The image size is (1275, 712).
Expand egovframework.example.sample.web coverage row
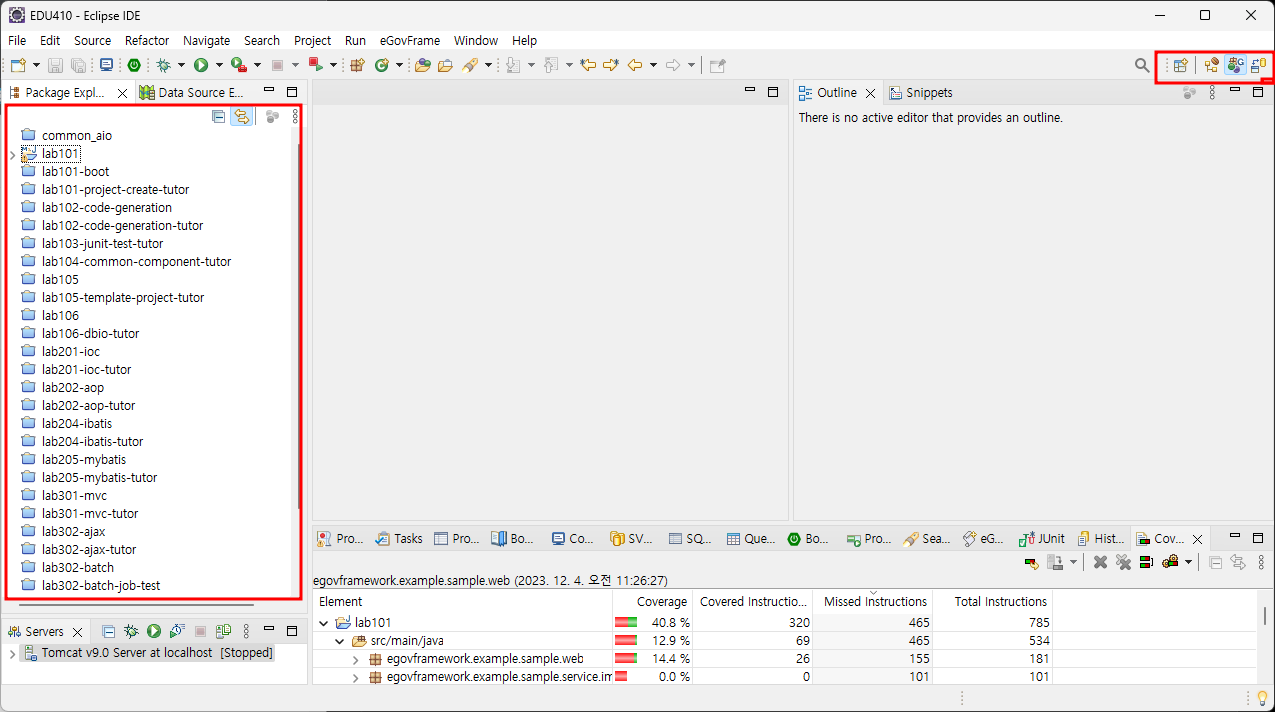(356, 659)
